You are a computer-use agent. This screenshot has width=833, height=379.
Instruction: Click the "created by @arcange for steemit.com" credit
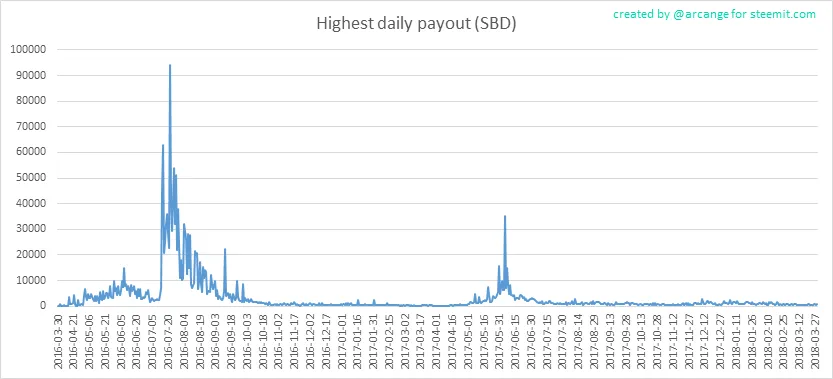pyautogui.click(x=714, y=14)
